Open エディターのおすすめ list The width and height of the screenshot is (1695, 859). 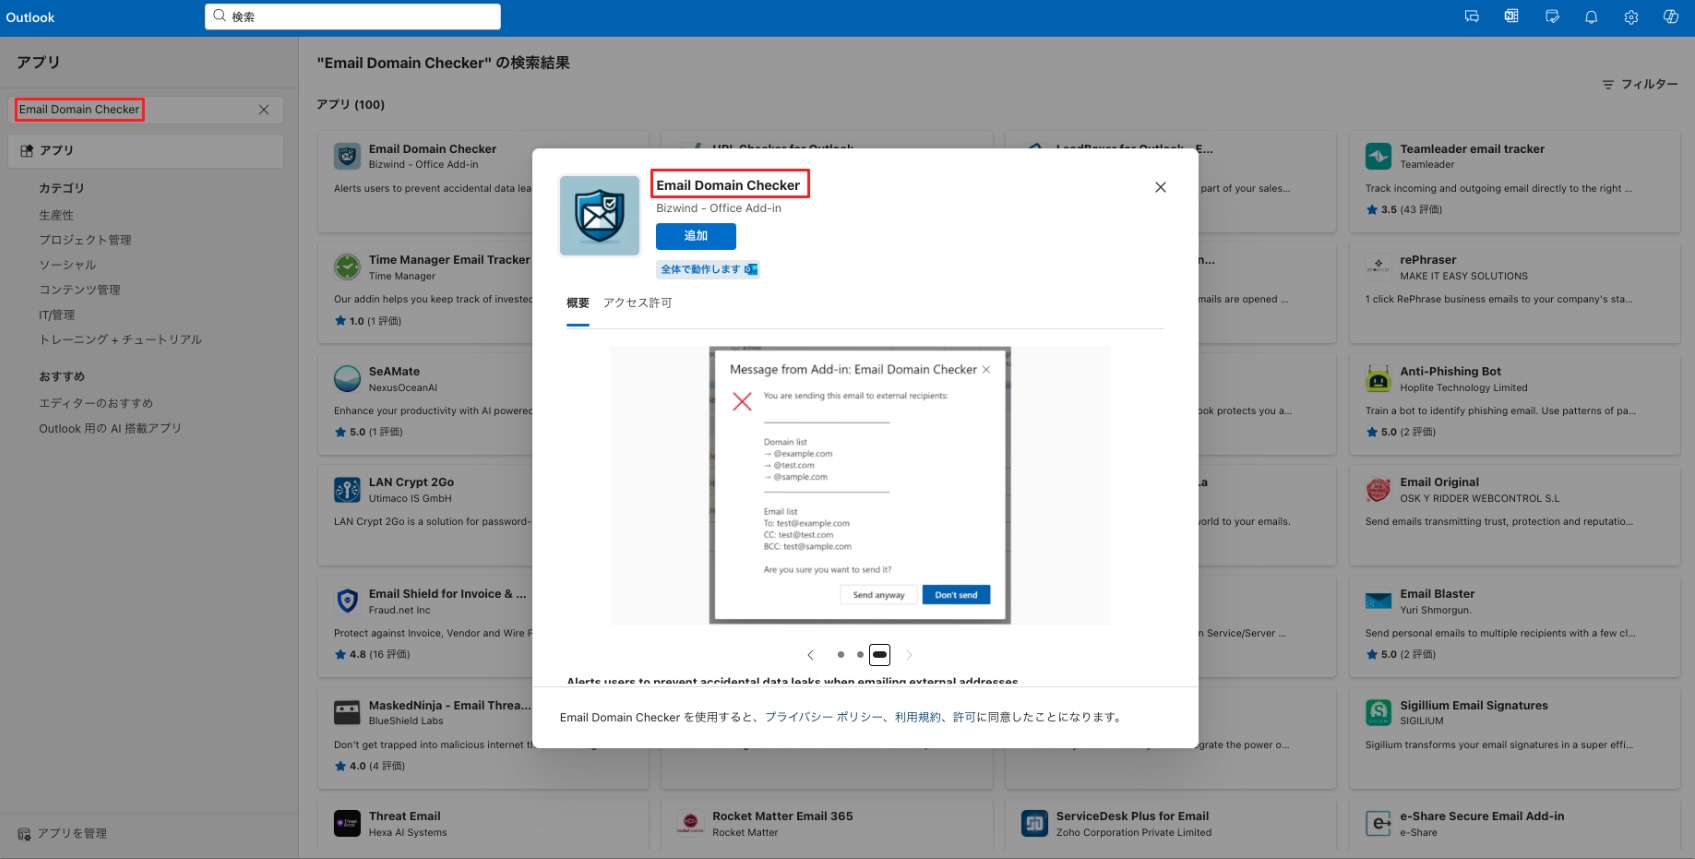(x=96, y=403)
